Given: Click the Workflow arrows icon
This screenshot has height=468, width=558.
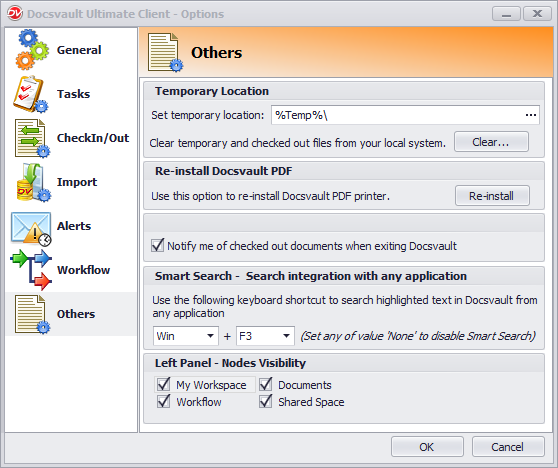Looking at the screenshot, I should click(x=31, y=270).
